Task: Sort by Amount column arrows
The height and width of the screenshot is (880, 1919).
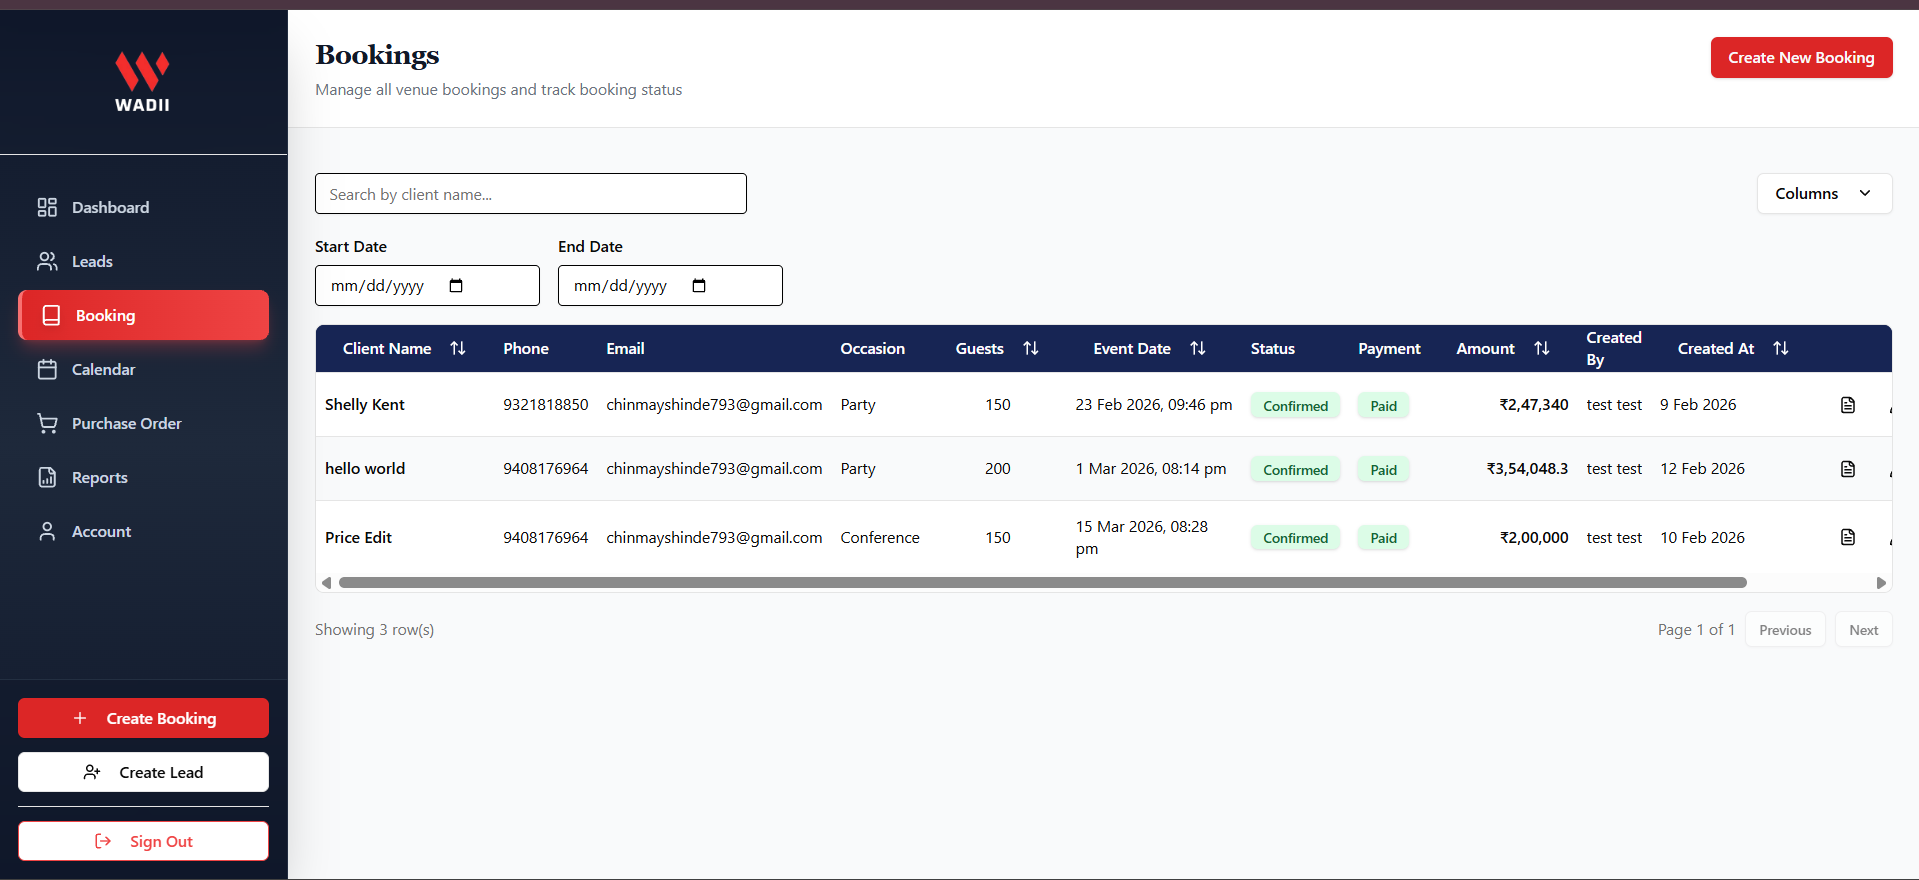Action: click(x=1542, y=348)
